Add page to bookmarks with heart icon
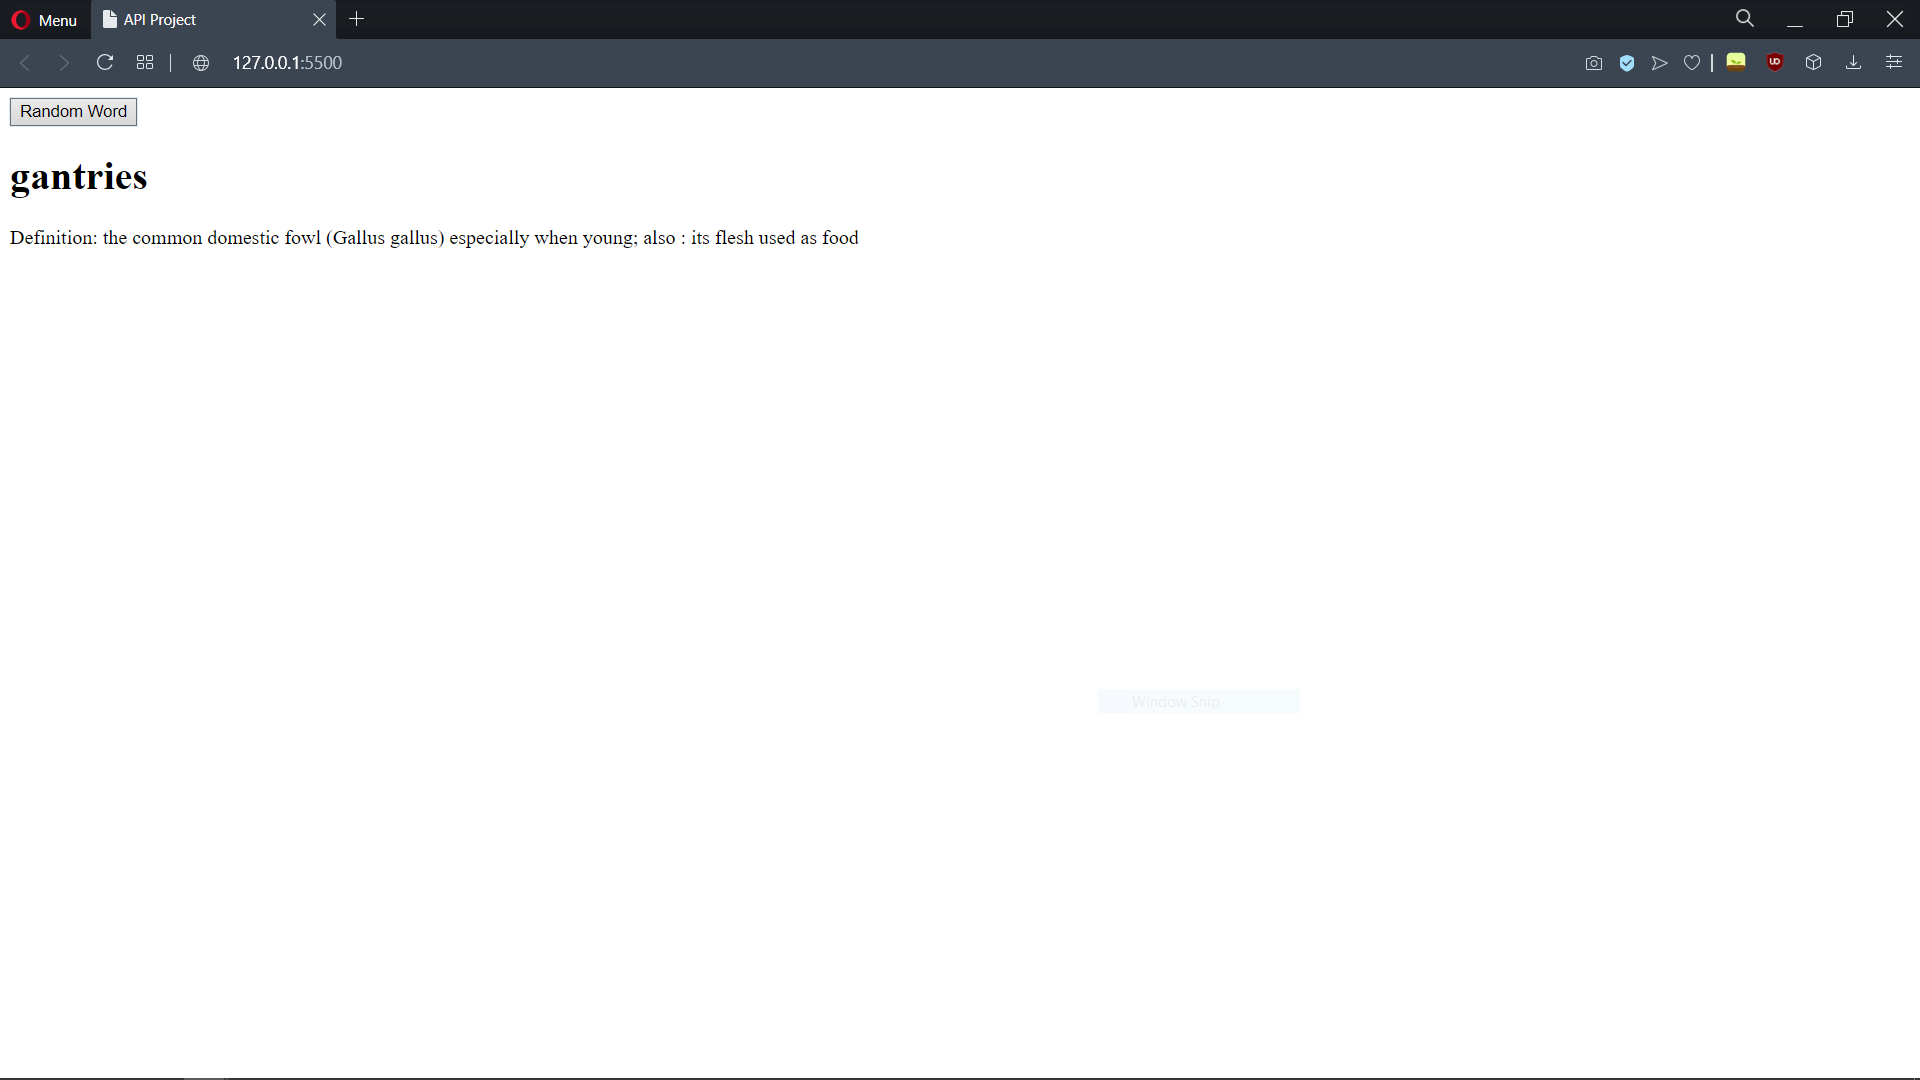The width and height of the screenshot is (1920, 1080). [x=1692, y=63]
